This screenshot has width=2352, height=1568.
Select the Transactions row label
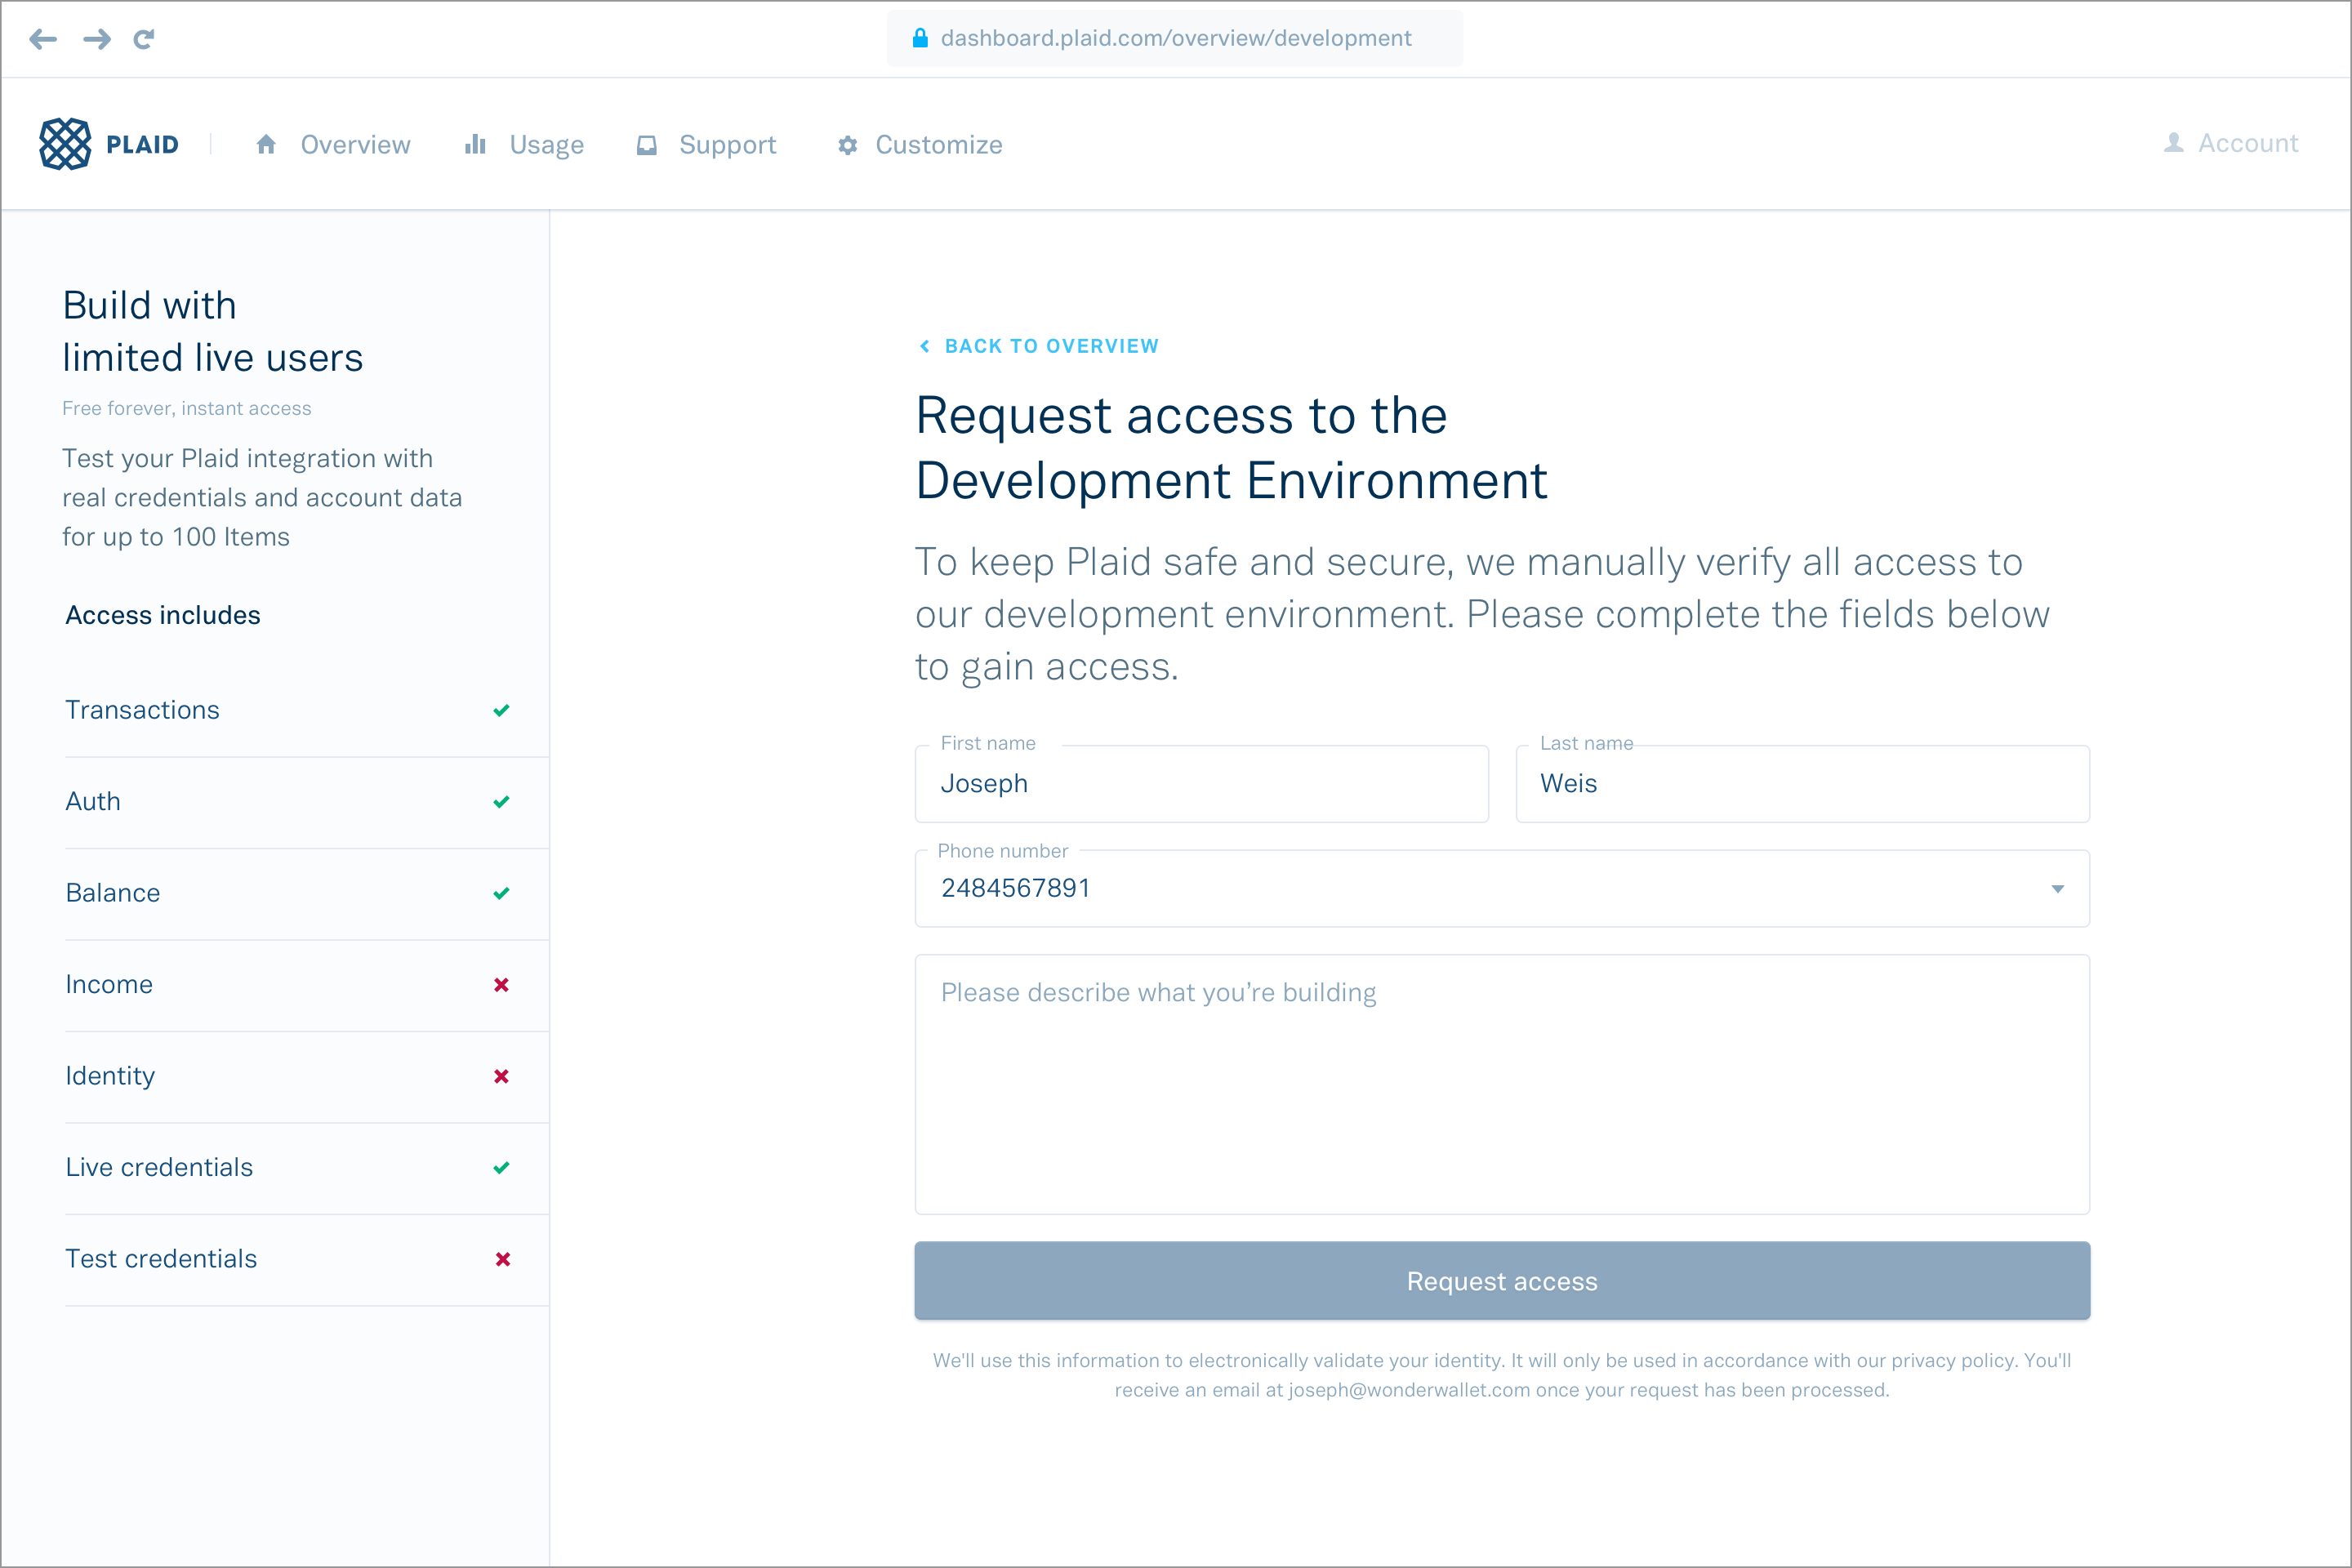(x=142, y=710)
